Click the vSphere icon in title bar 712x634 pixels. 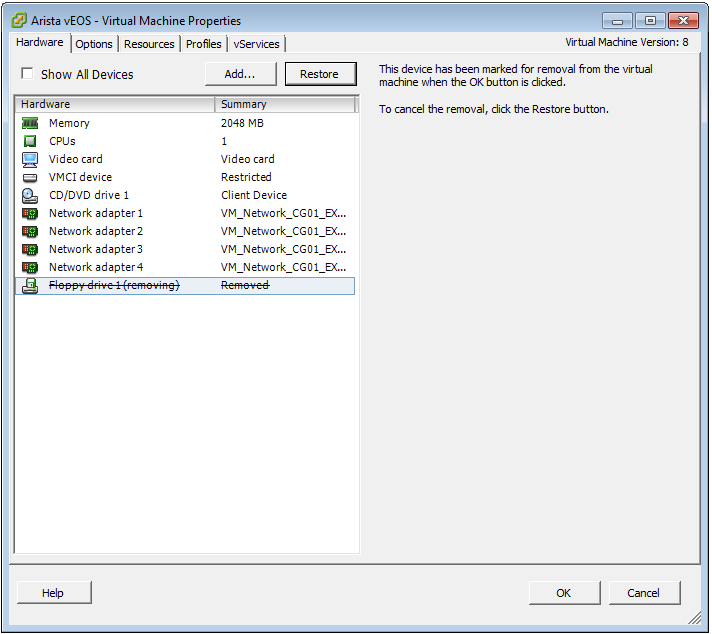(x=19, y=20)
